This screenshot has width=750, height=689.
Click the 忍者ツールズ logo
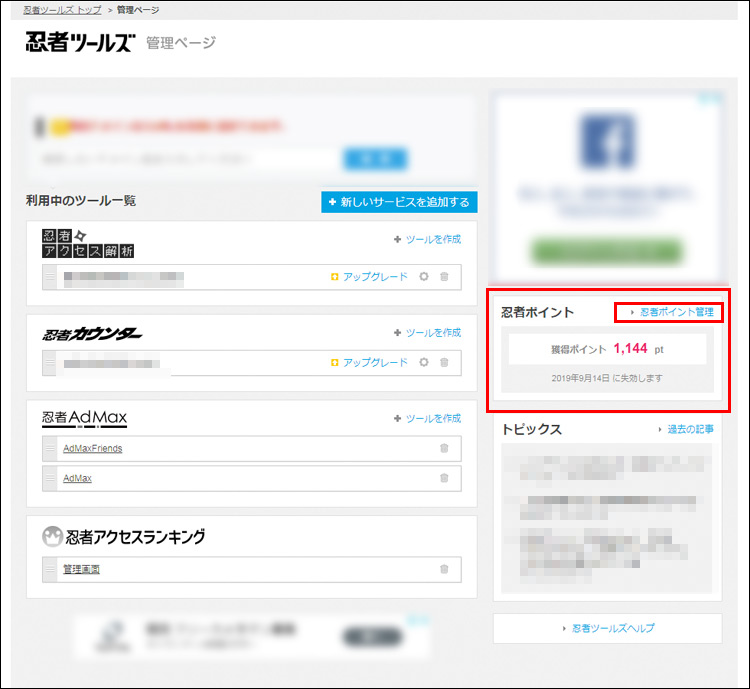[80, 42]
